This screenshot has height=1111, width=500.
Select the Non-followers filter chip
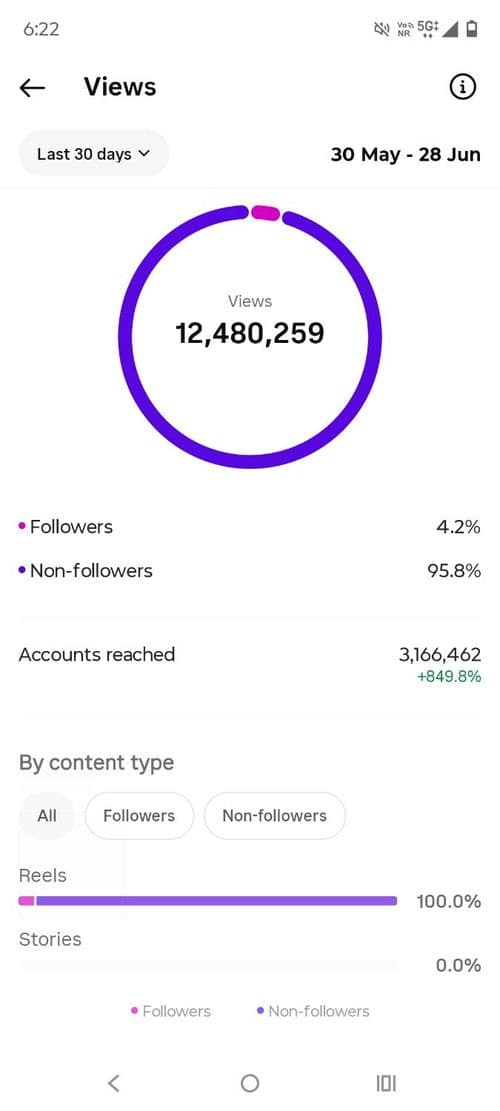275,816
